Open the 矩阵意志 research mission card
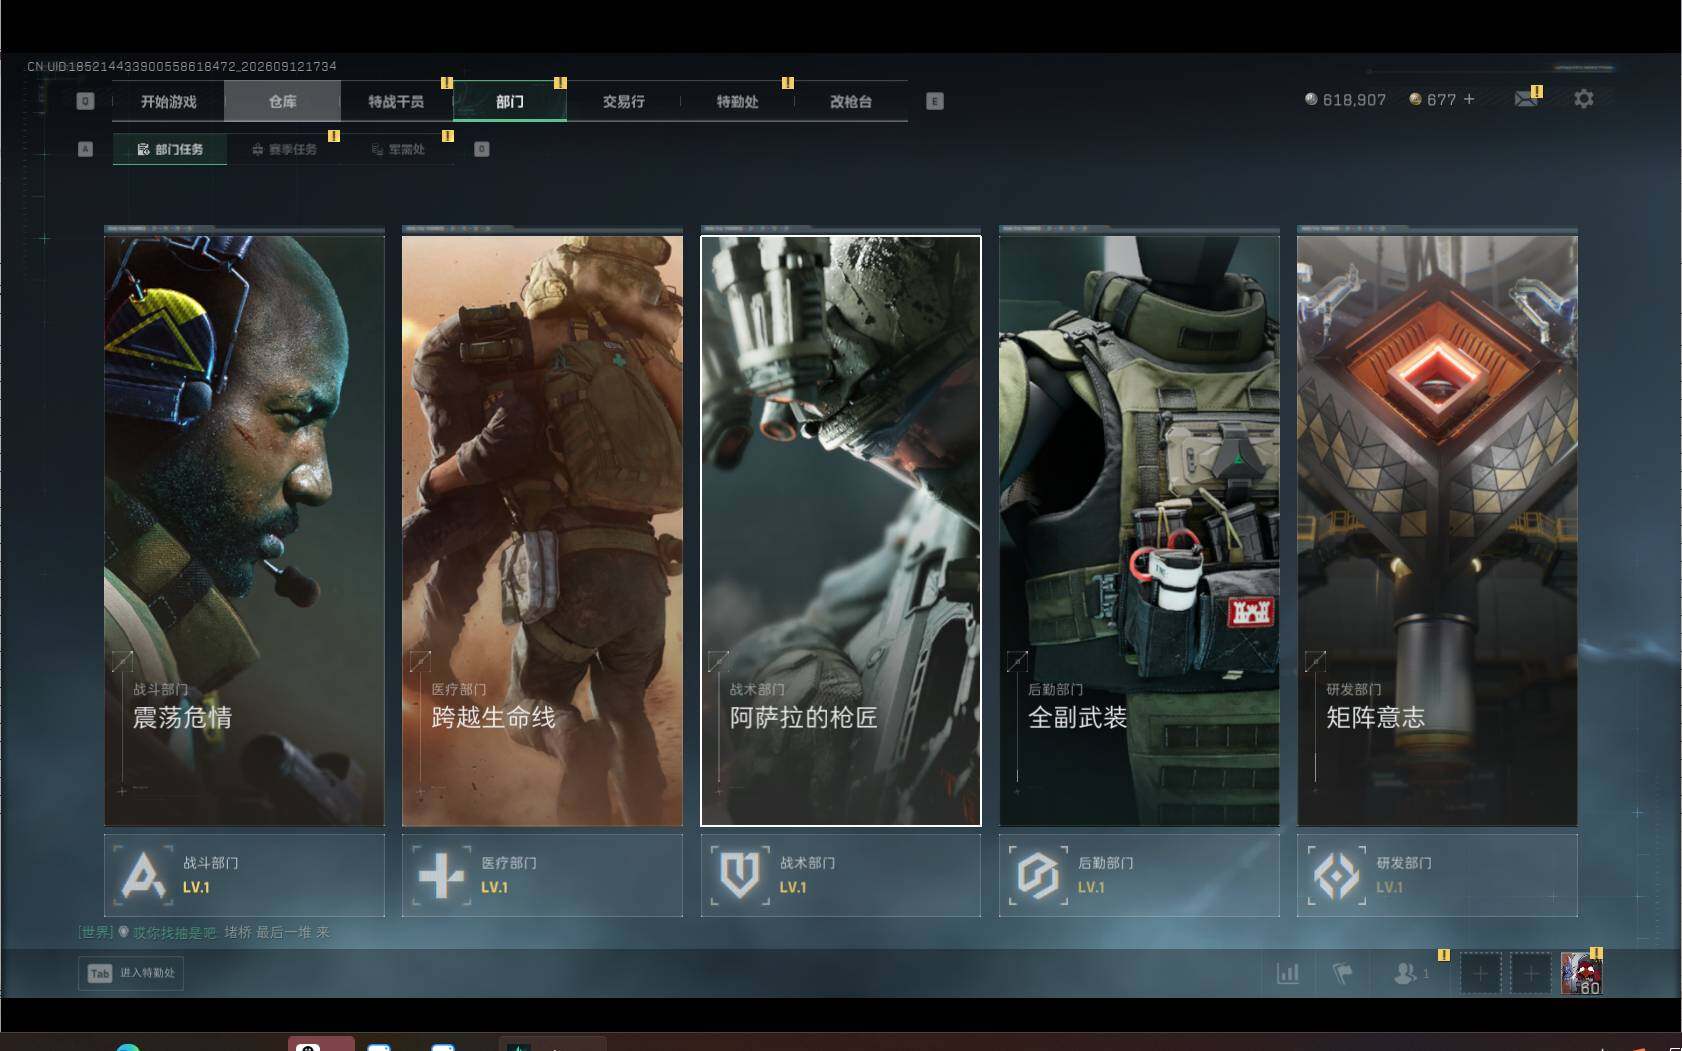This screenshot has height=1051, width=1682. point(1437,531)
